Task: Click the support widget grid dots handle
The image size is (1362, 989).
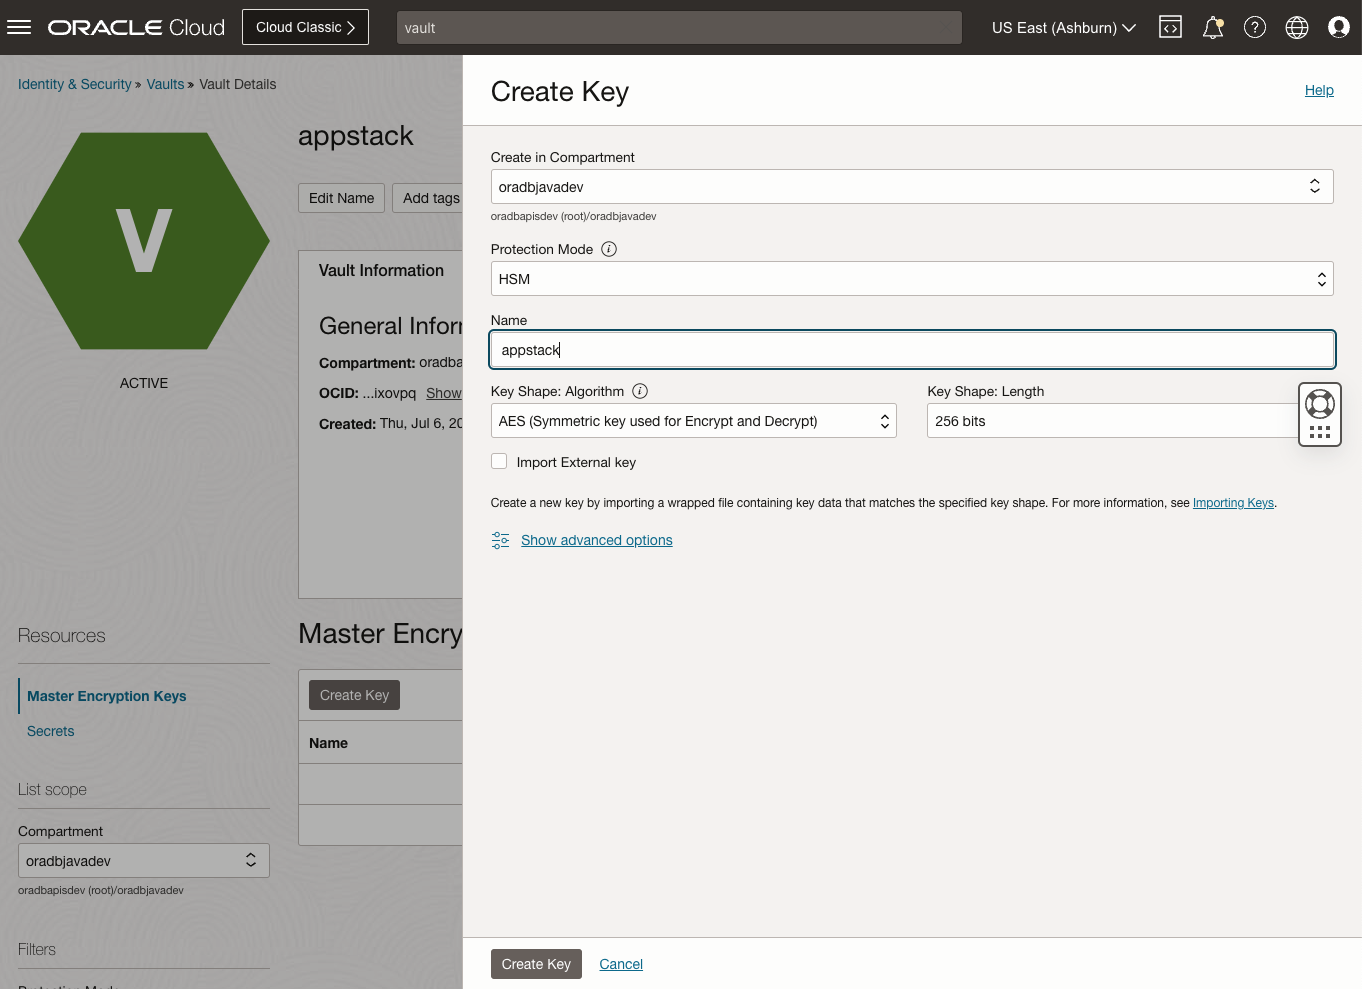Action: (1320, 432)
